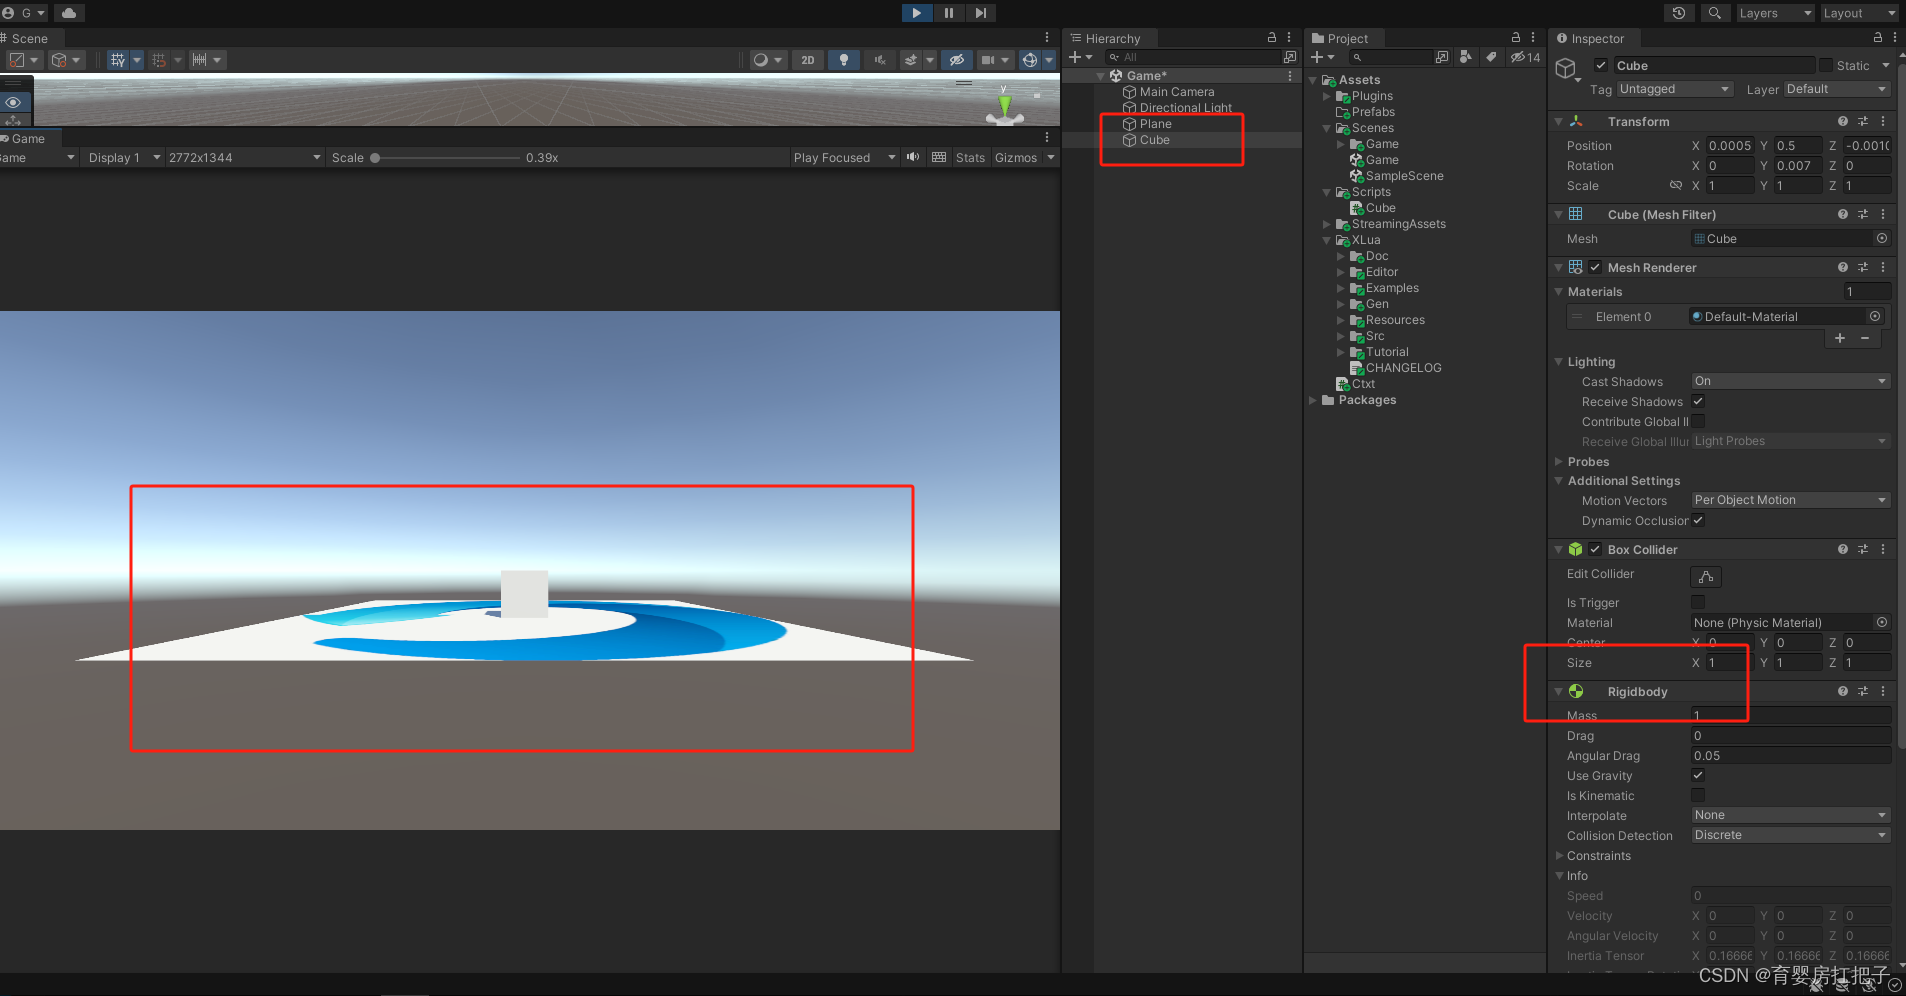The image size is (1906, 996).
Task: Mute scene audio via the speaker icon
Action: pos(880,59)
